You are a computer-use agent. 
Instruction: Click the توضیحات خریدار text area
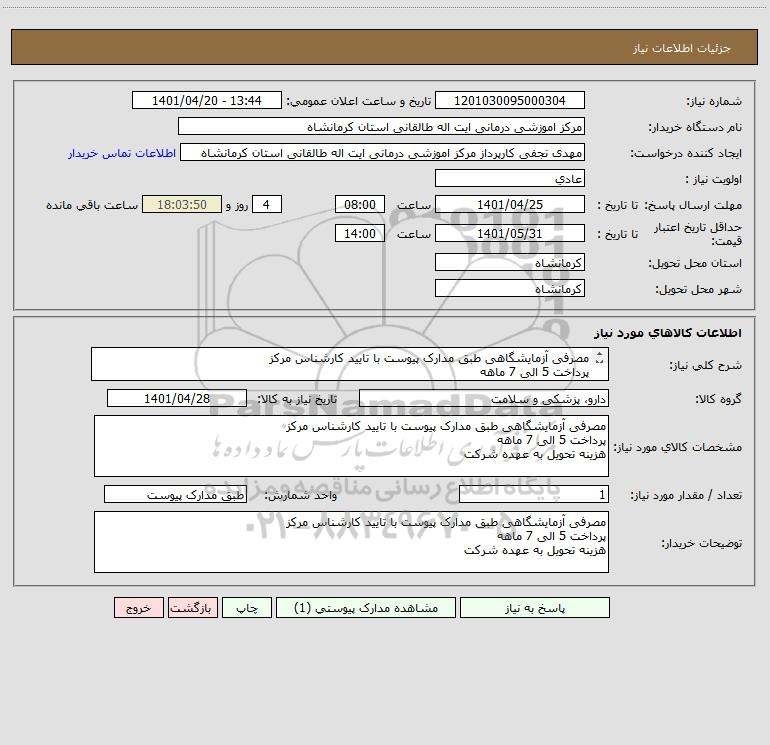click(x=351, y=542)
